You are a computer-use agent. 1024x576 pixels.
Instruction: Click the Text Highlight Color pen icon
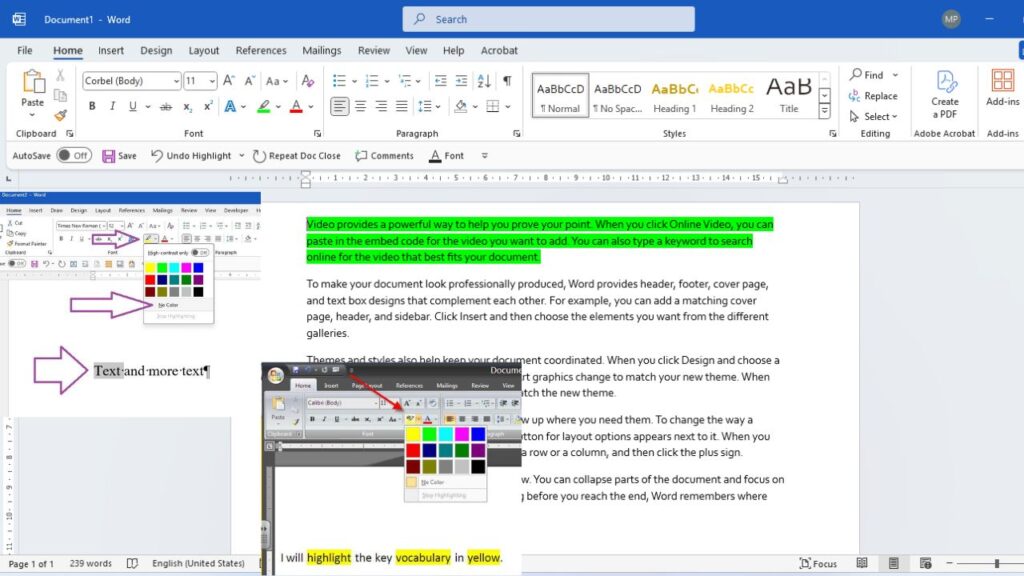264,106
